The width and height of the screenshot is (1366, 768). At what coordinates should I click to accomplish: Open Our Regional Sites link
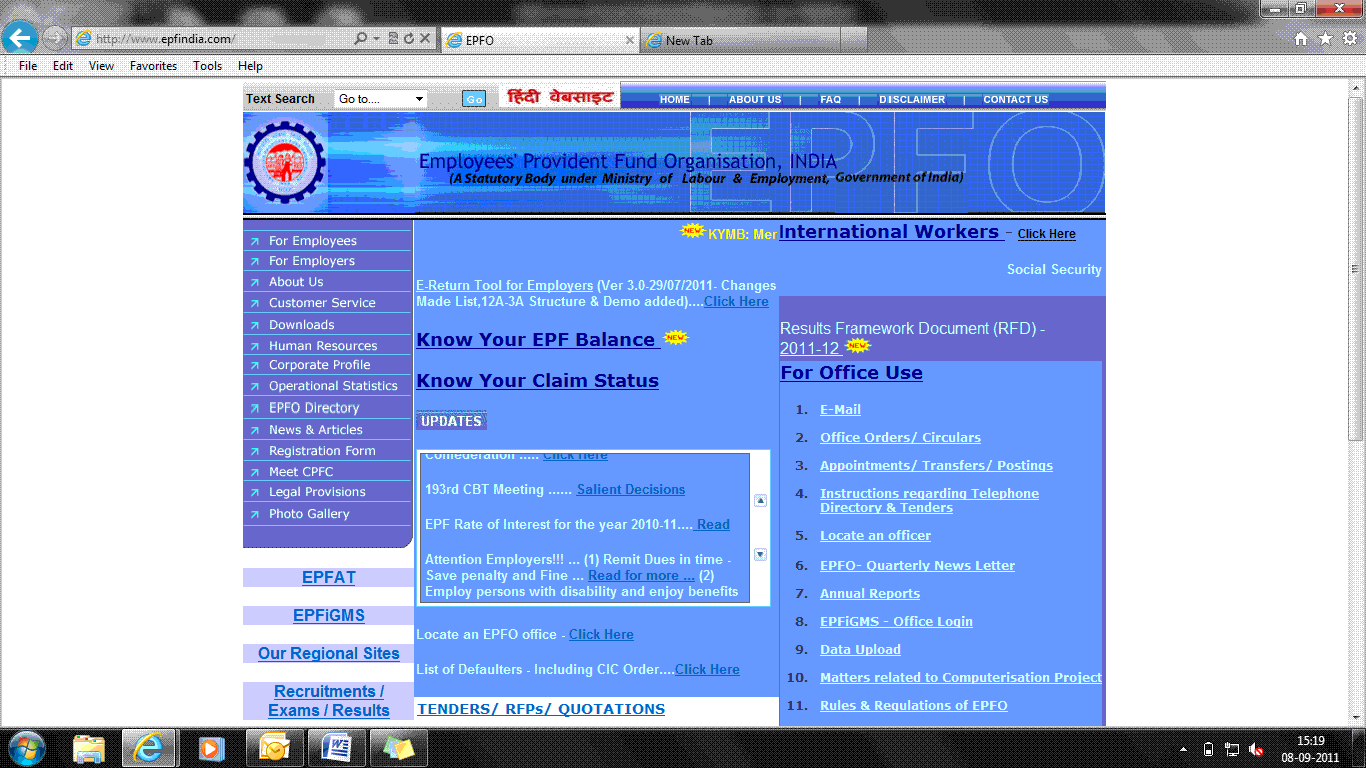[x=329, y=654]
